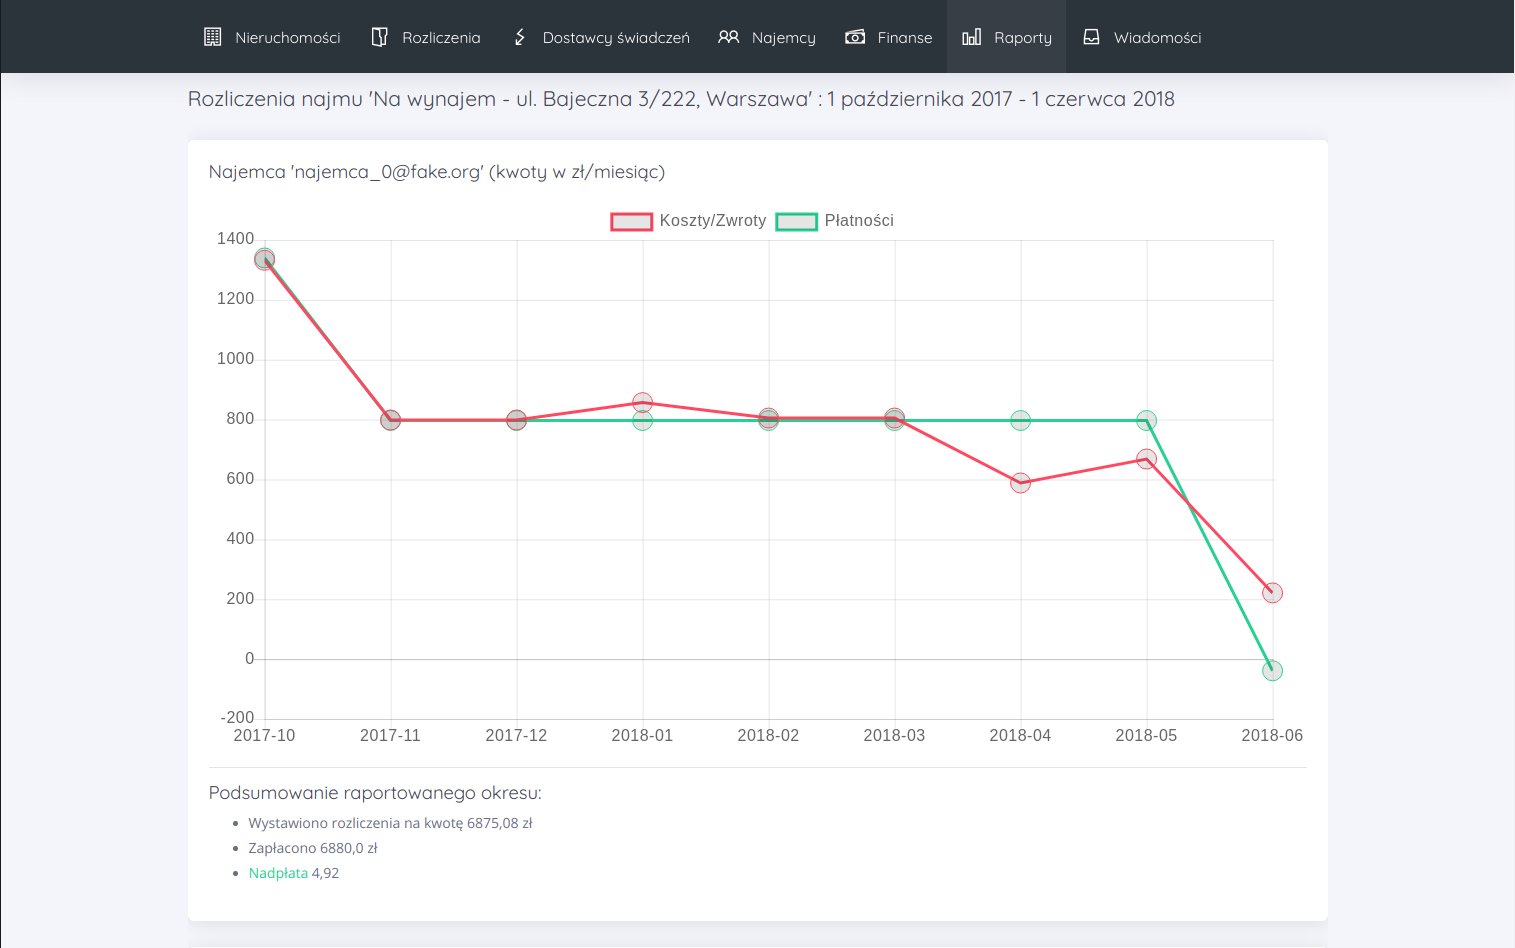Click the green Nadpłata label
Viewport: 1515px width, 948px height.
[278, 873]
